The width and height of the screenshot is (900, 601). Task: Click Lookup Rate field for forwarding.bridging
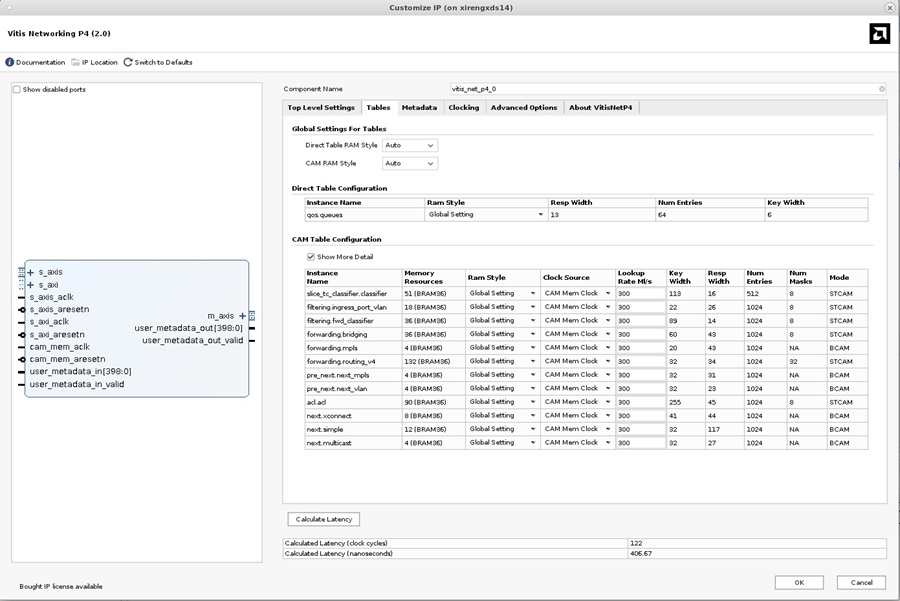[x=640, y=334]
